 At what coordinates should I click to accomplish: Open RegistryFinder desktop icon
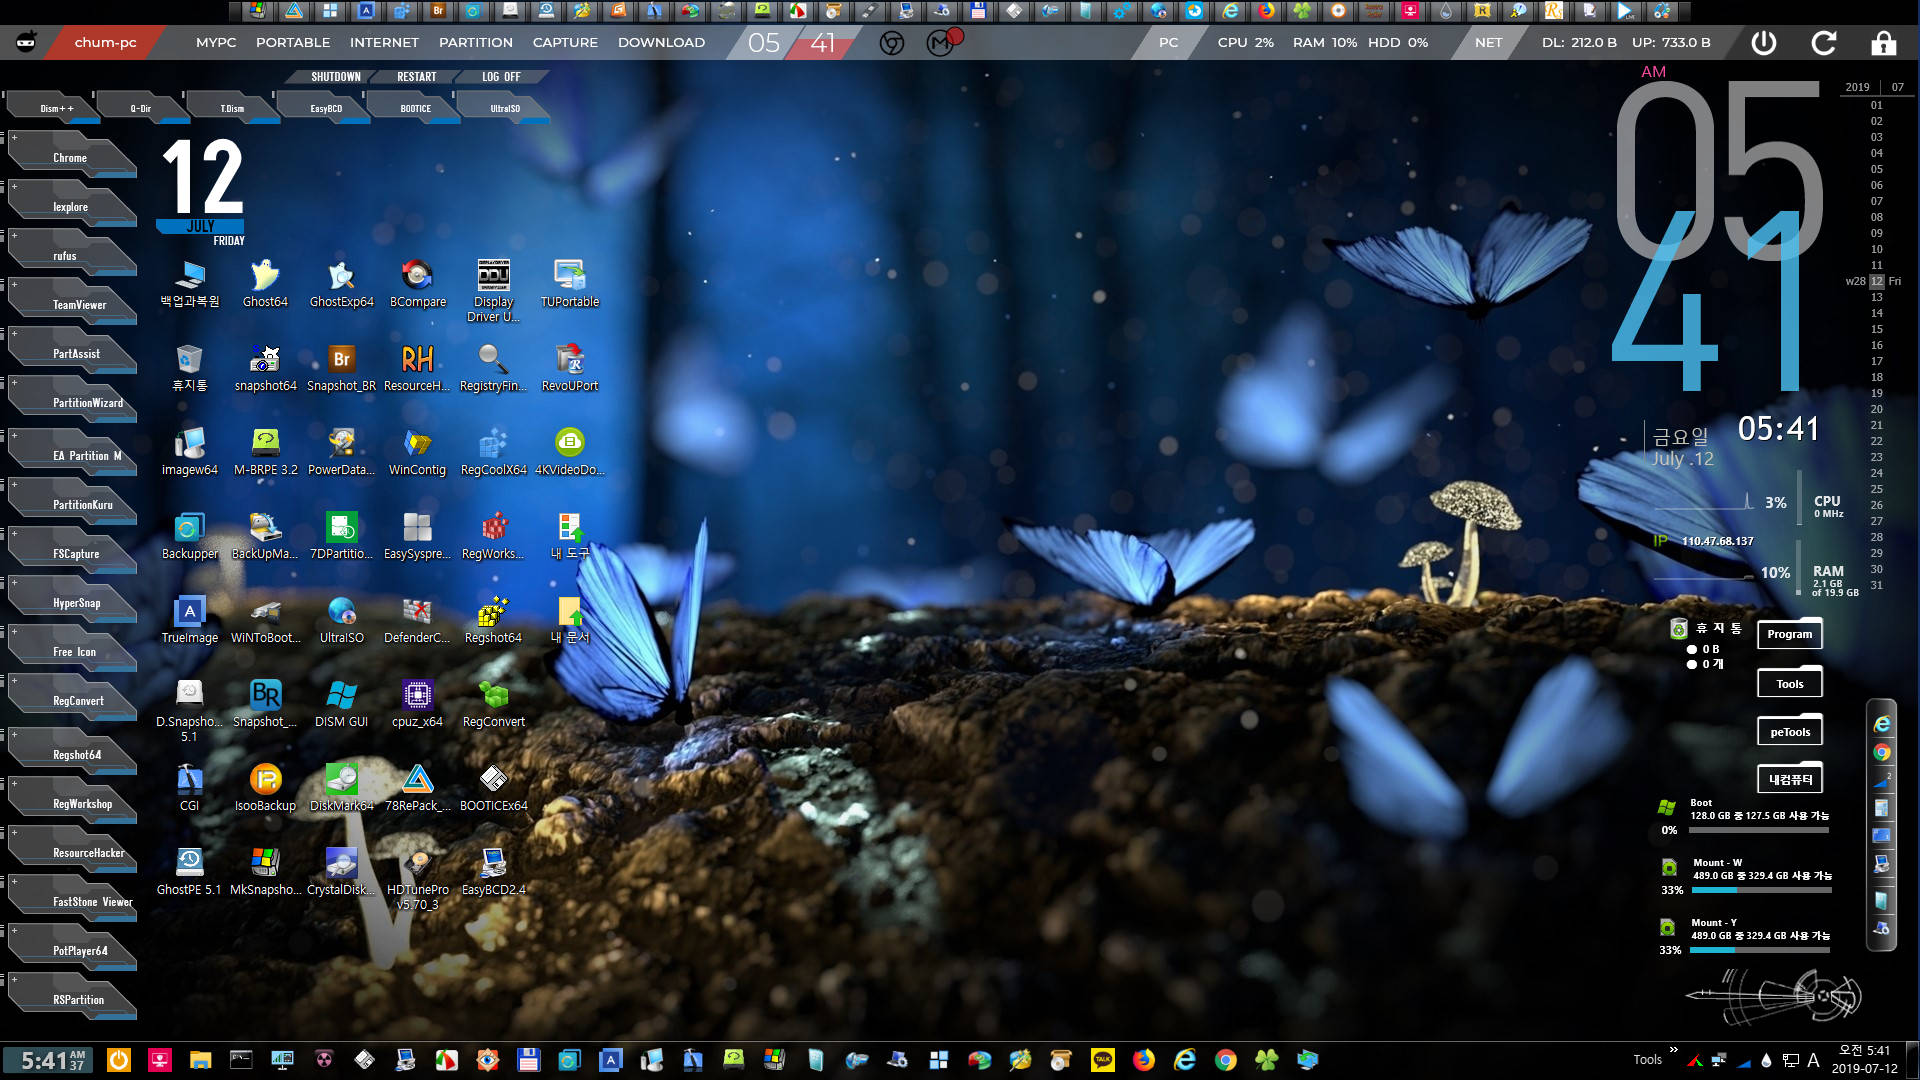point(493,368)
